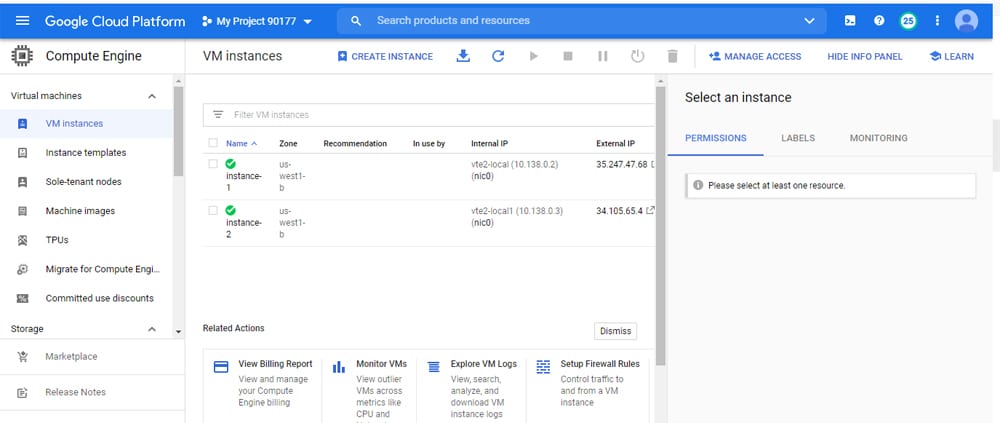Check the instance-1 checkbox
Screen dimensions: 1000x423
click(213, 162)
